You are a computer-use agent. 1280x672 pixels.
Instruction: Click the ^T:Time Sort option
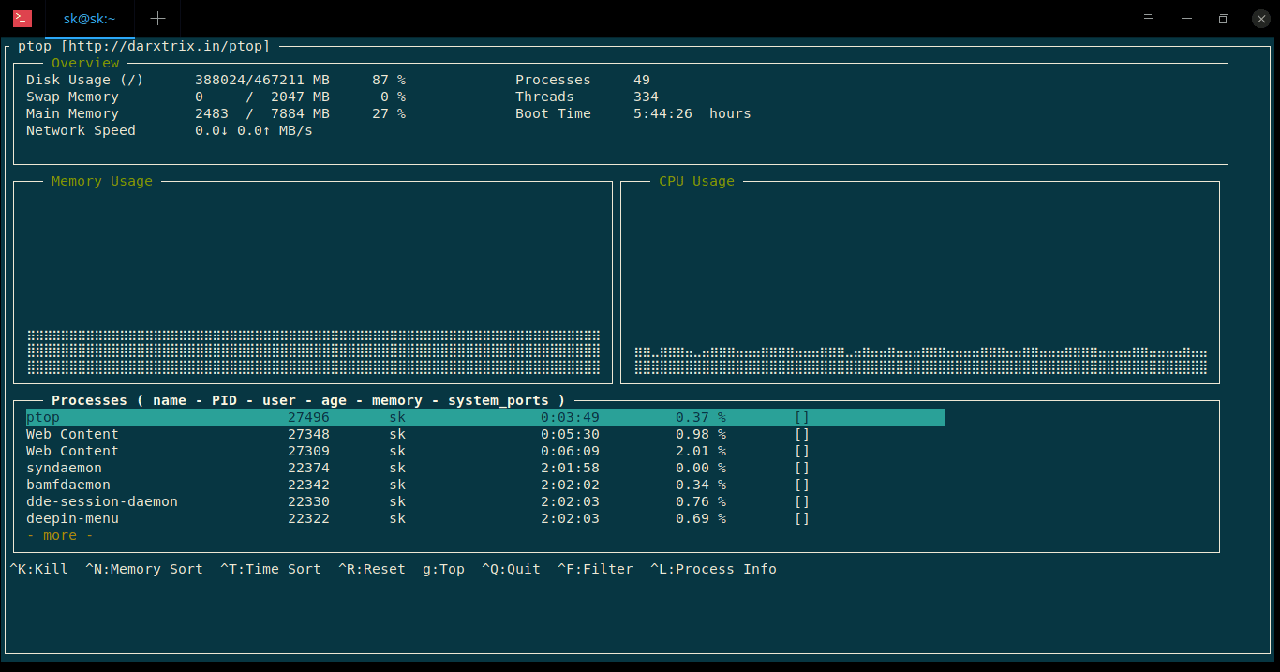click(x=271, y=569)
